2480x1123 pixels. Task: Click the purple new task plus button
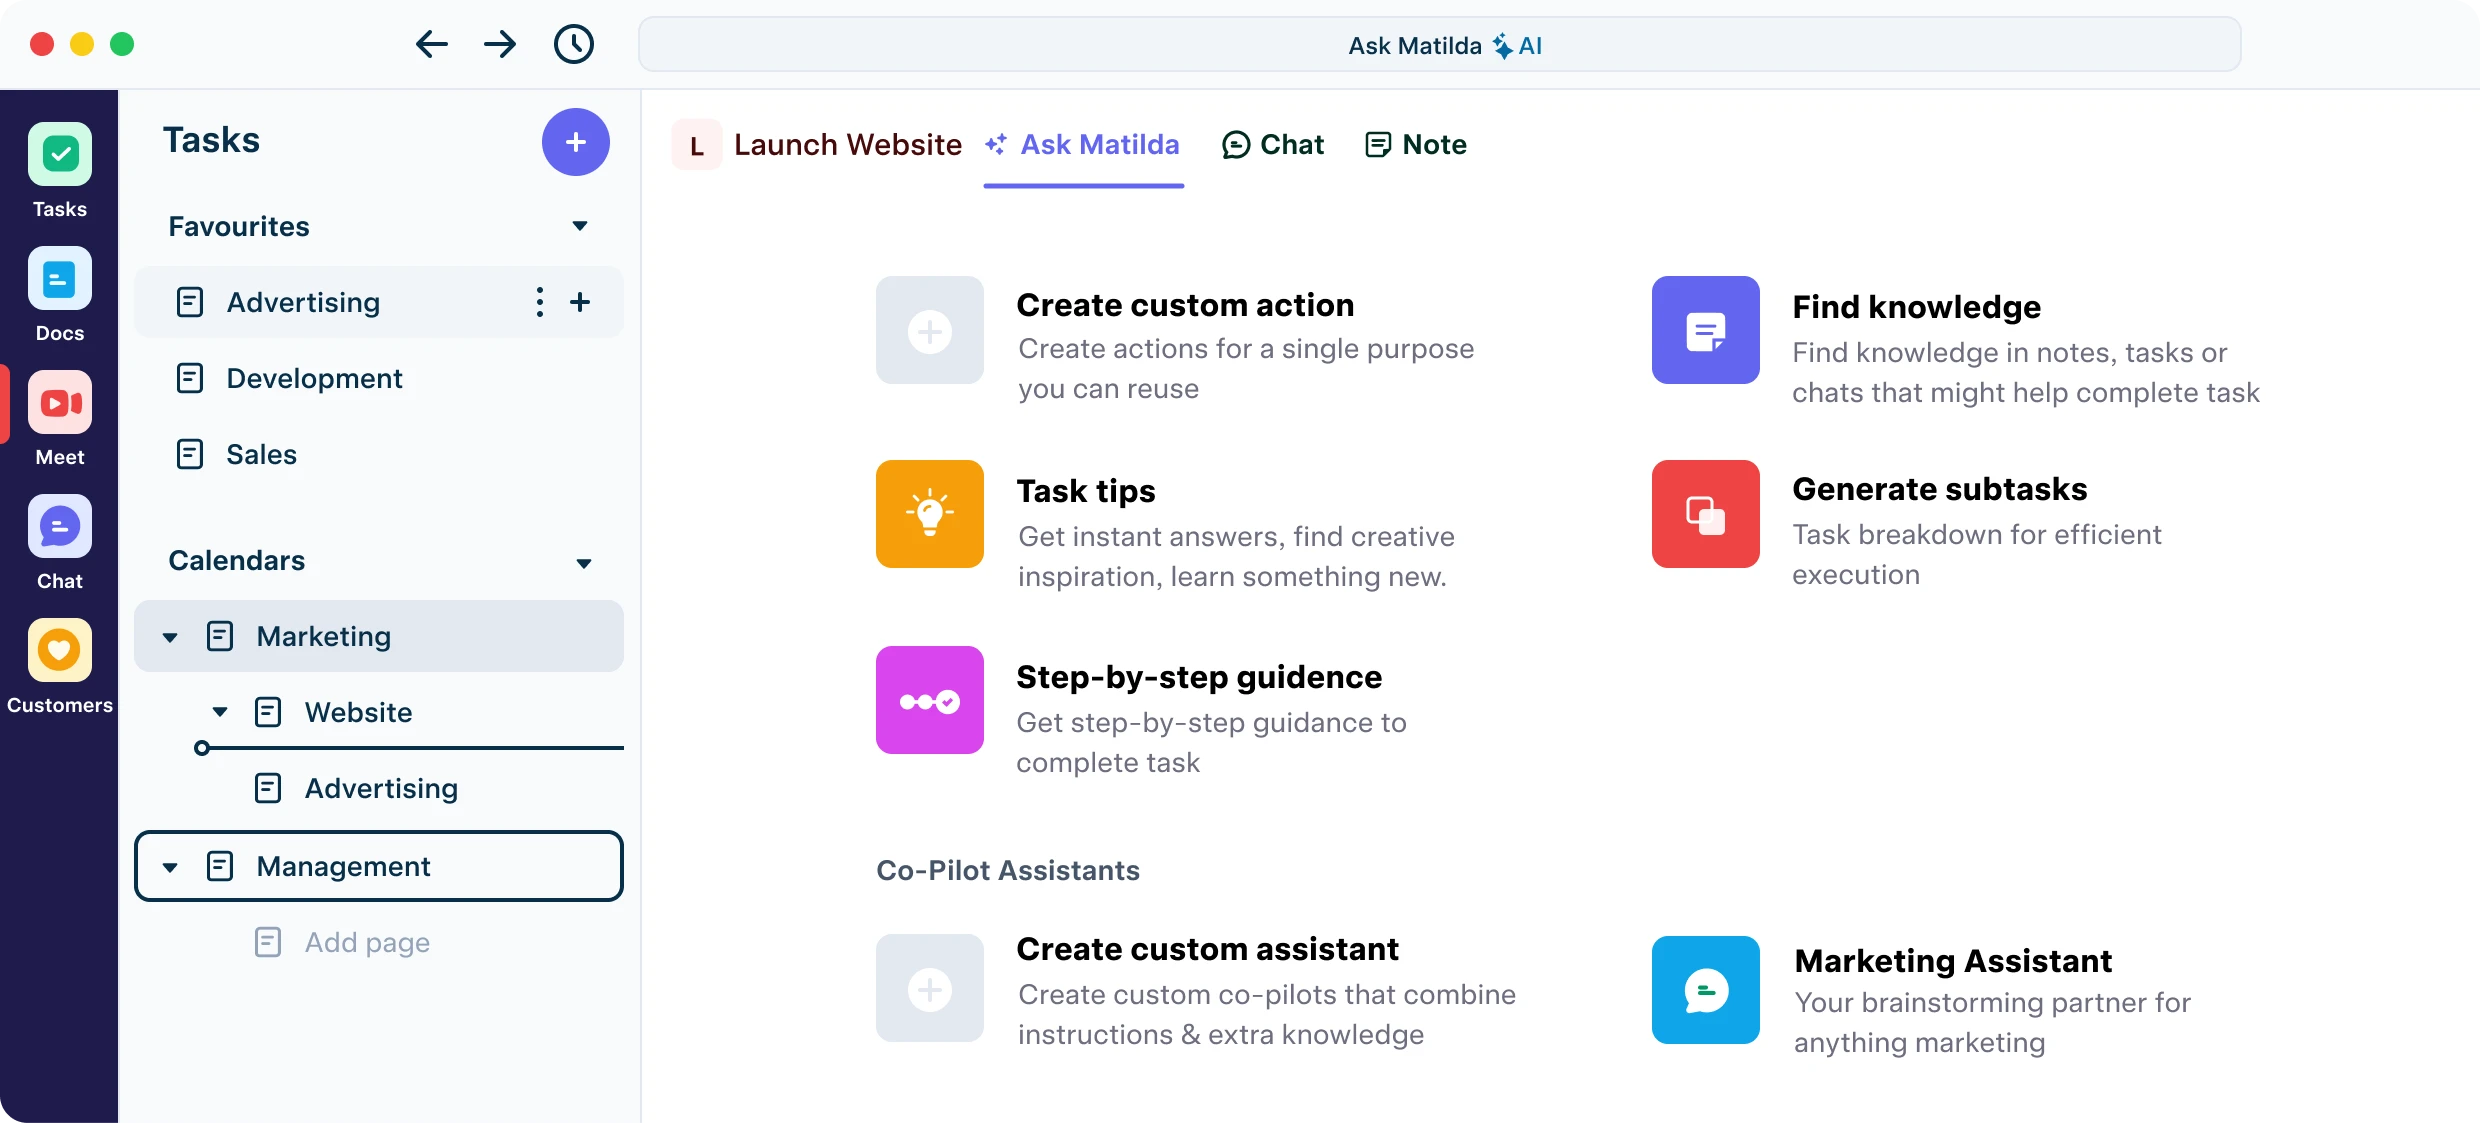pos(576,142)
